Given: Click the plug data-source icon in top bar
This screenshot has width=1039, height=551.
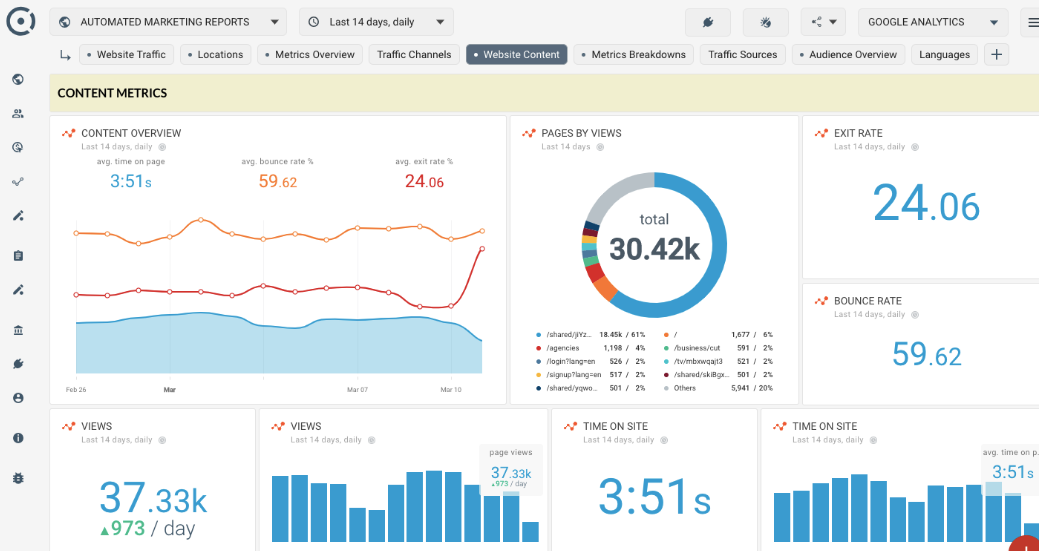Looking at the screenshot, I should pos(708,22).
